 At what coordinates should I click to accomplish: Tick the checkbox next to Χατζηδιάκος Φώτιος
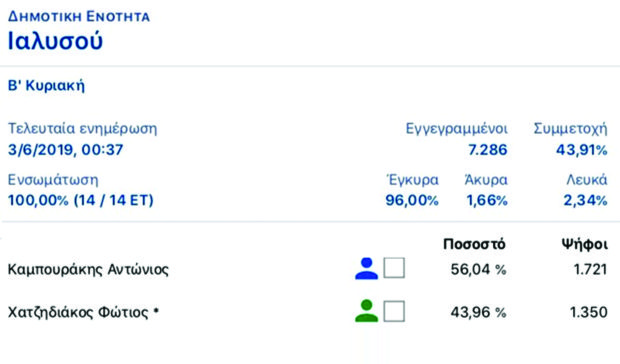tap(394, 311)
